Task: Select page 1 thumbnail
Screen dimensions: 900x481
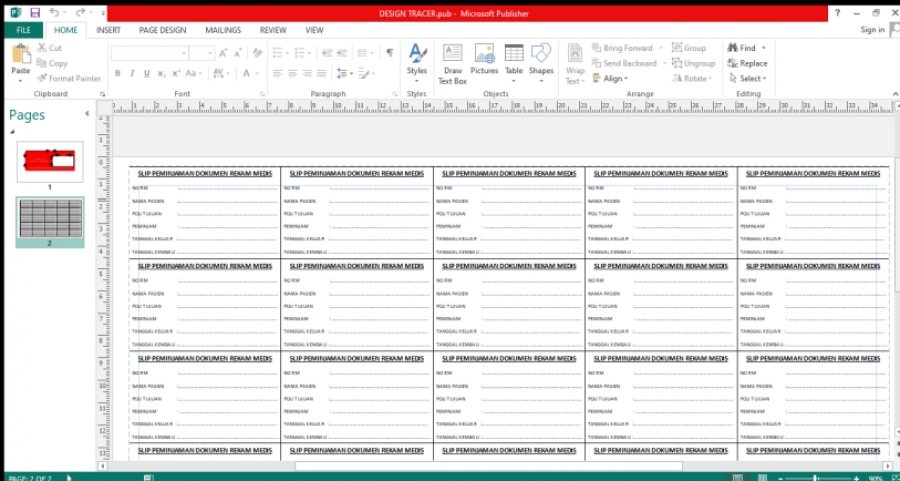Action: point(49,162)
